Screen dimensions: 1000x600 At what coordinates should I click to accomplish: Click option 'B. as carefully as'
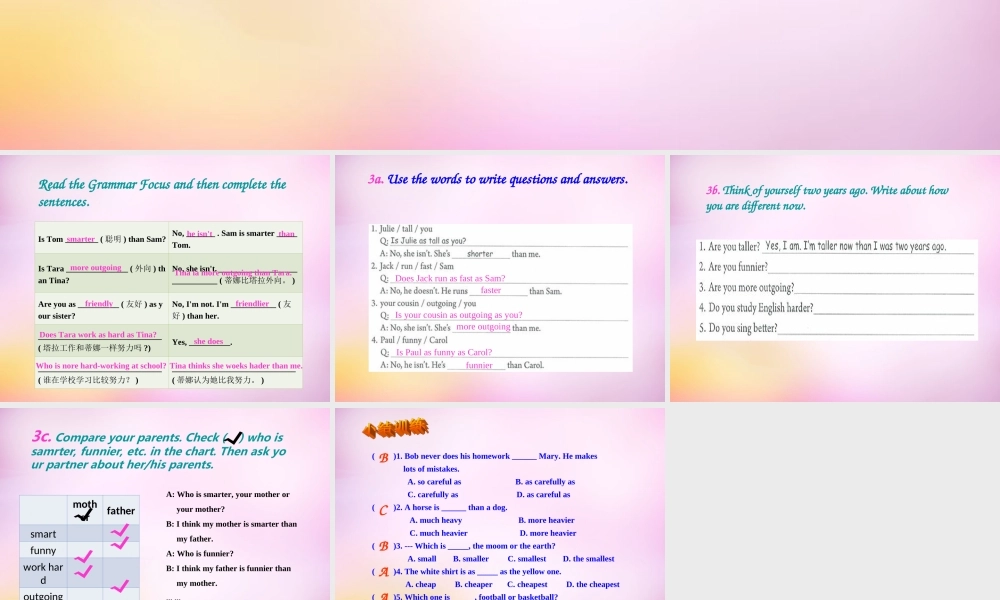pos(545,482)
